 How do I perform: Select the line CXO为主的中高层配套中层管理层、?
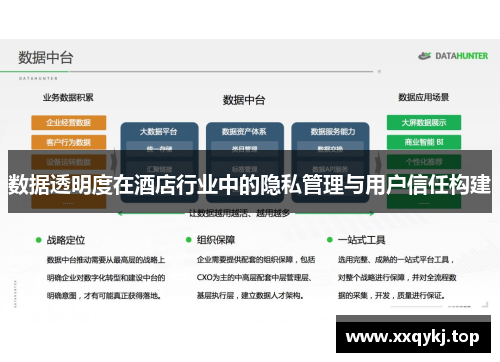pos(254,278)
